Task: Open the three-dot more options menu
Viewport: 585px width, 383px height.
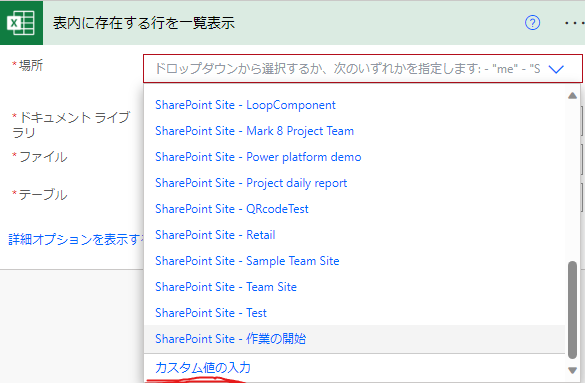Action: click(x=574, y=23)
